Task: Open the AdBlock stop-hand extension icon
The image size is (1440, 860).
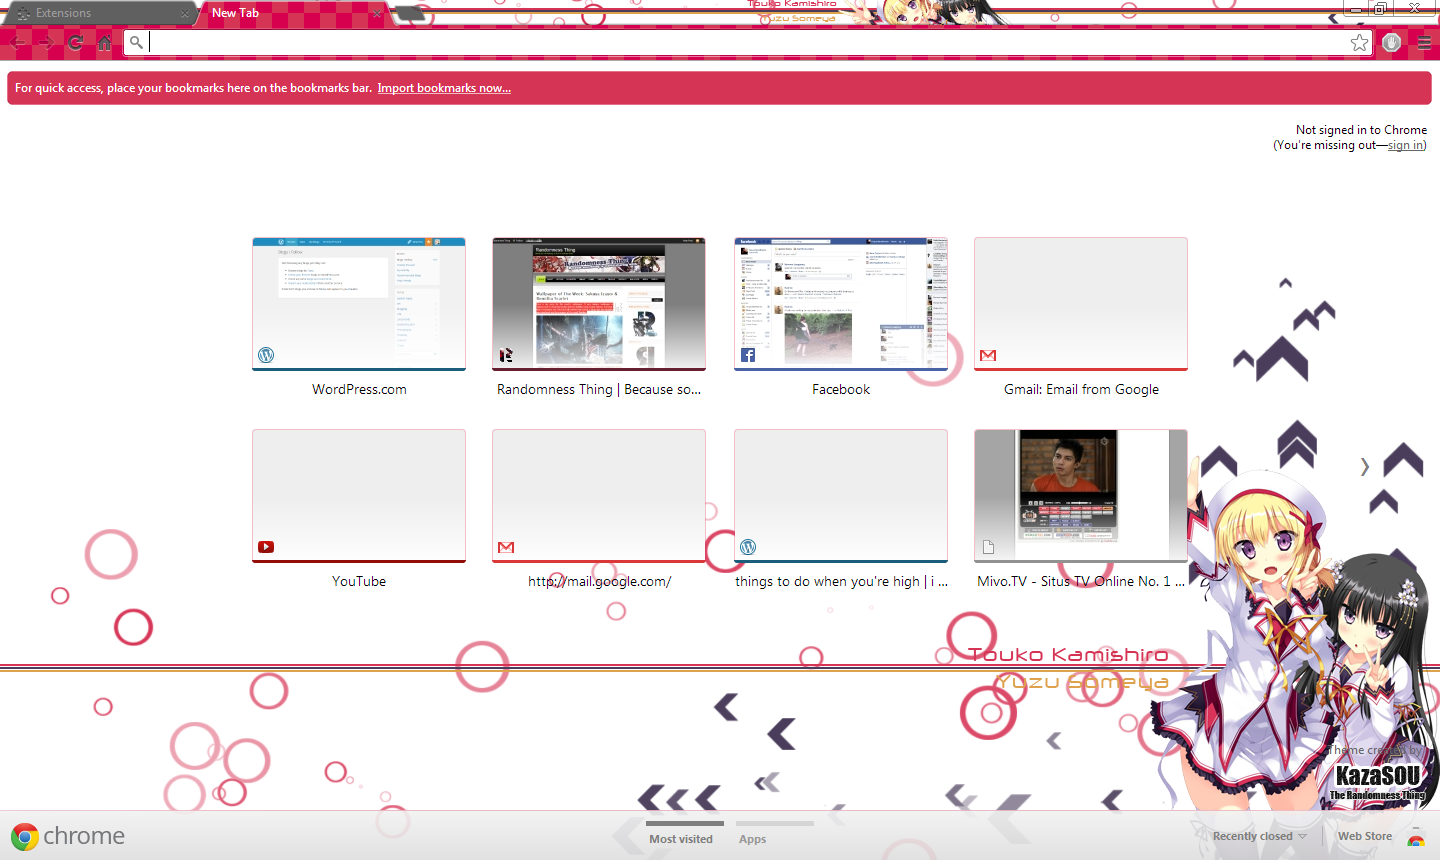Action: tap(1391, 42)
